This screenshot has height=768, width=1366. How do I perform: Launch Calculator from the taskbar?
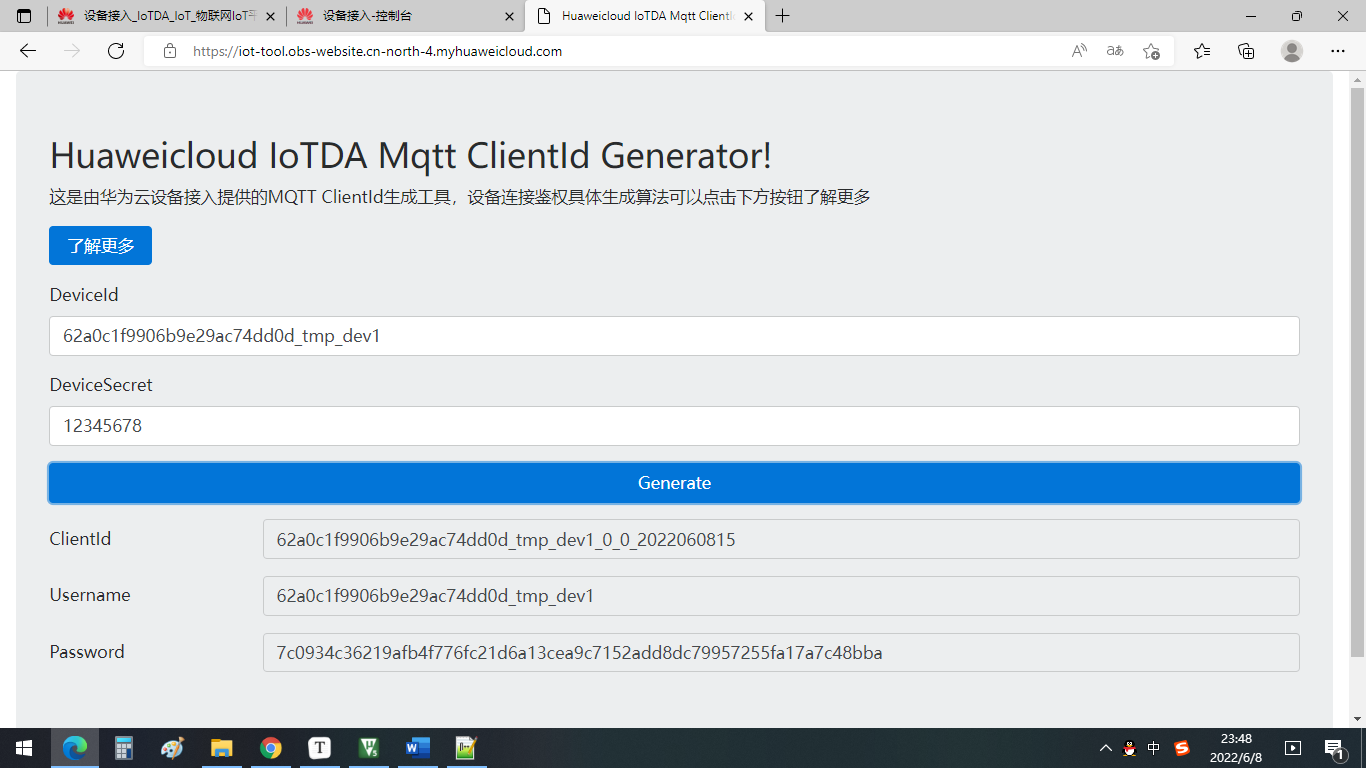coord(124,748)
